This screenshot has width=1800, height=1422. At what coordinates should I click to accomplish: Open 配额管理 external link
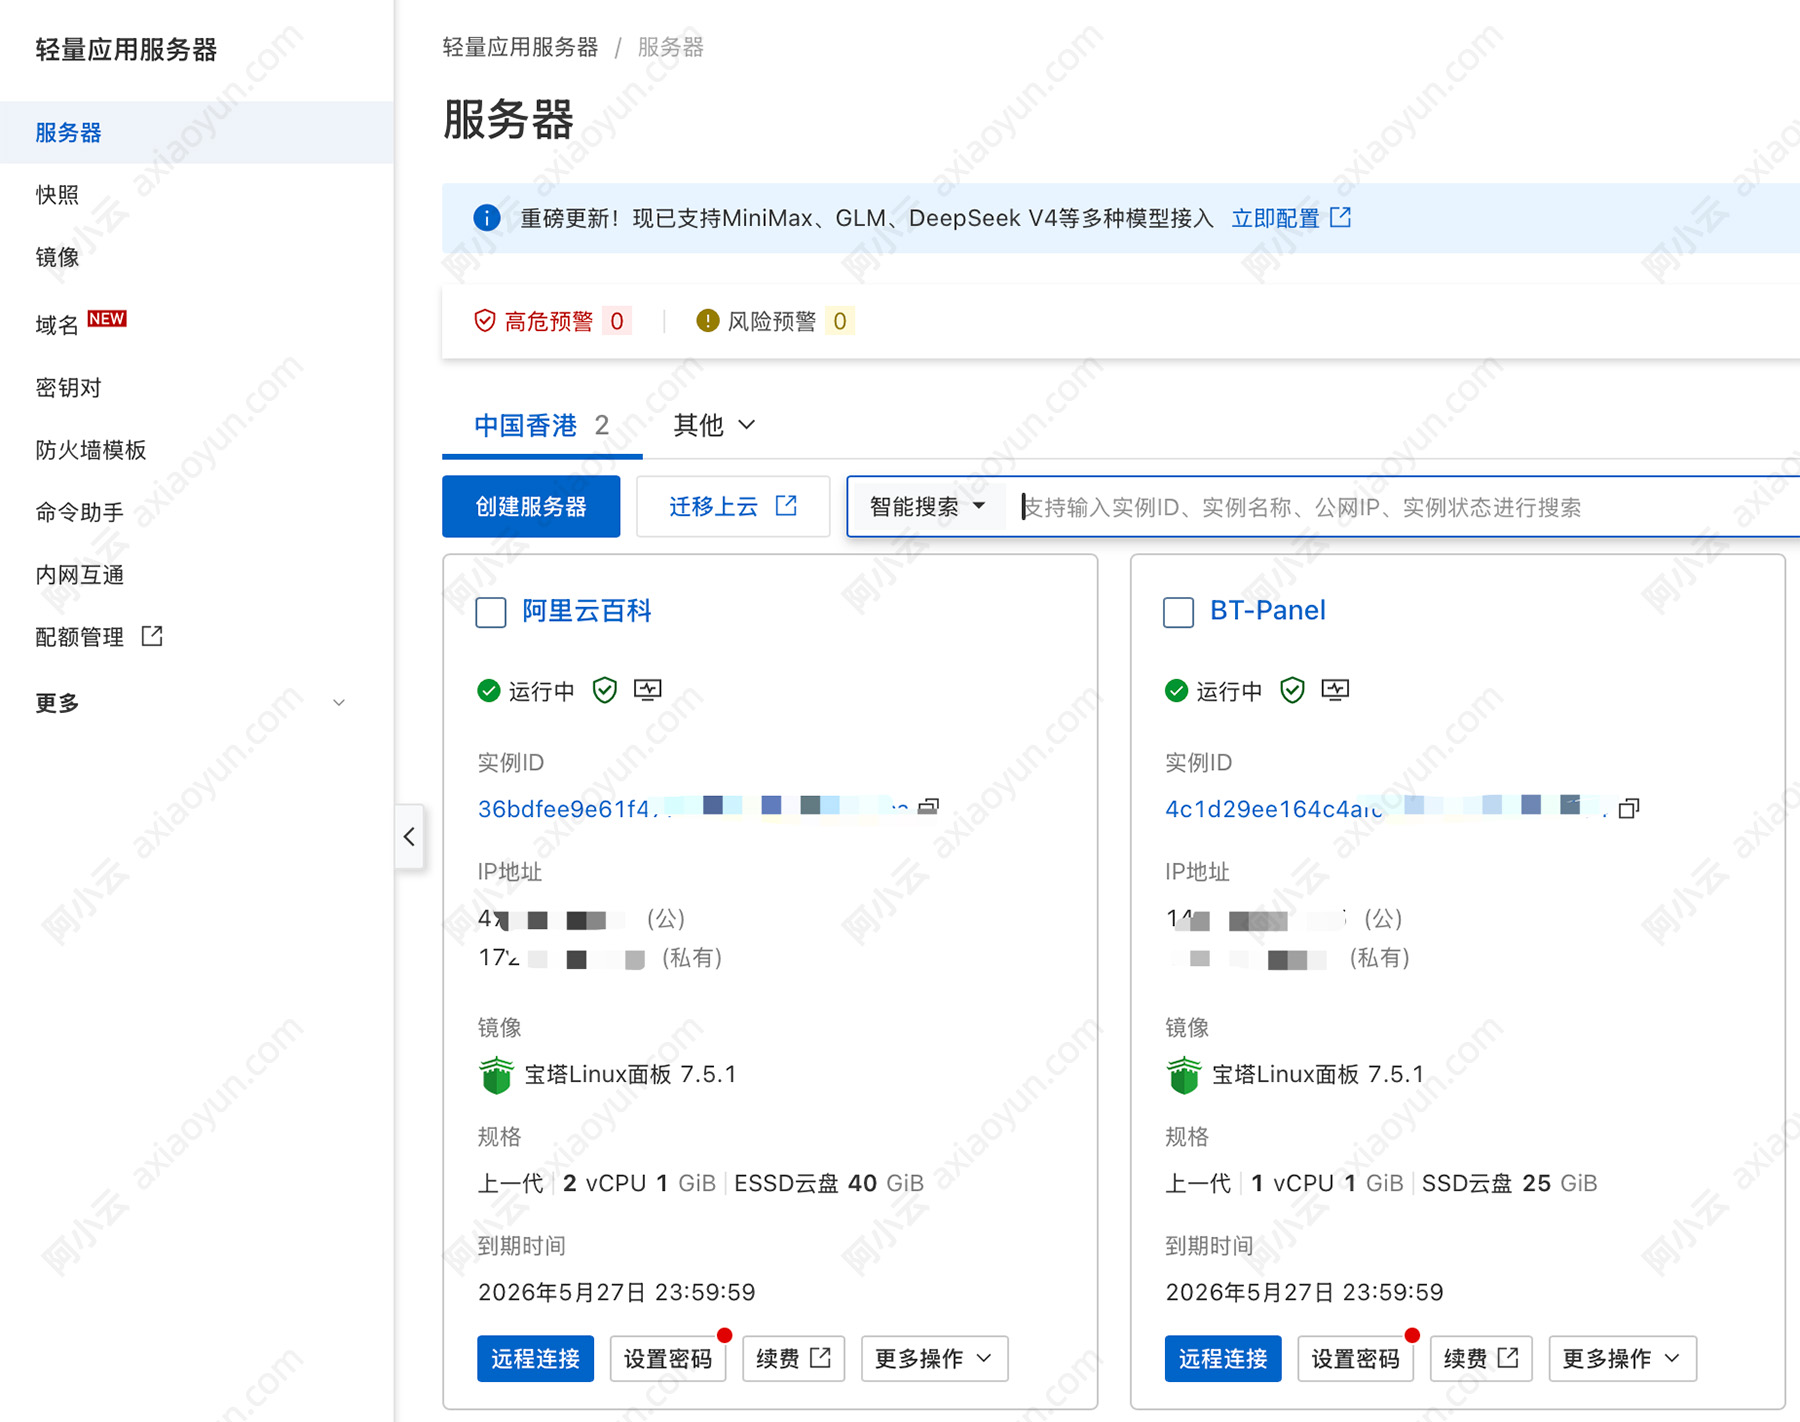[x=99, y=637]
